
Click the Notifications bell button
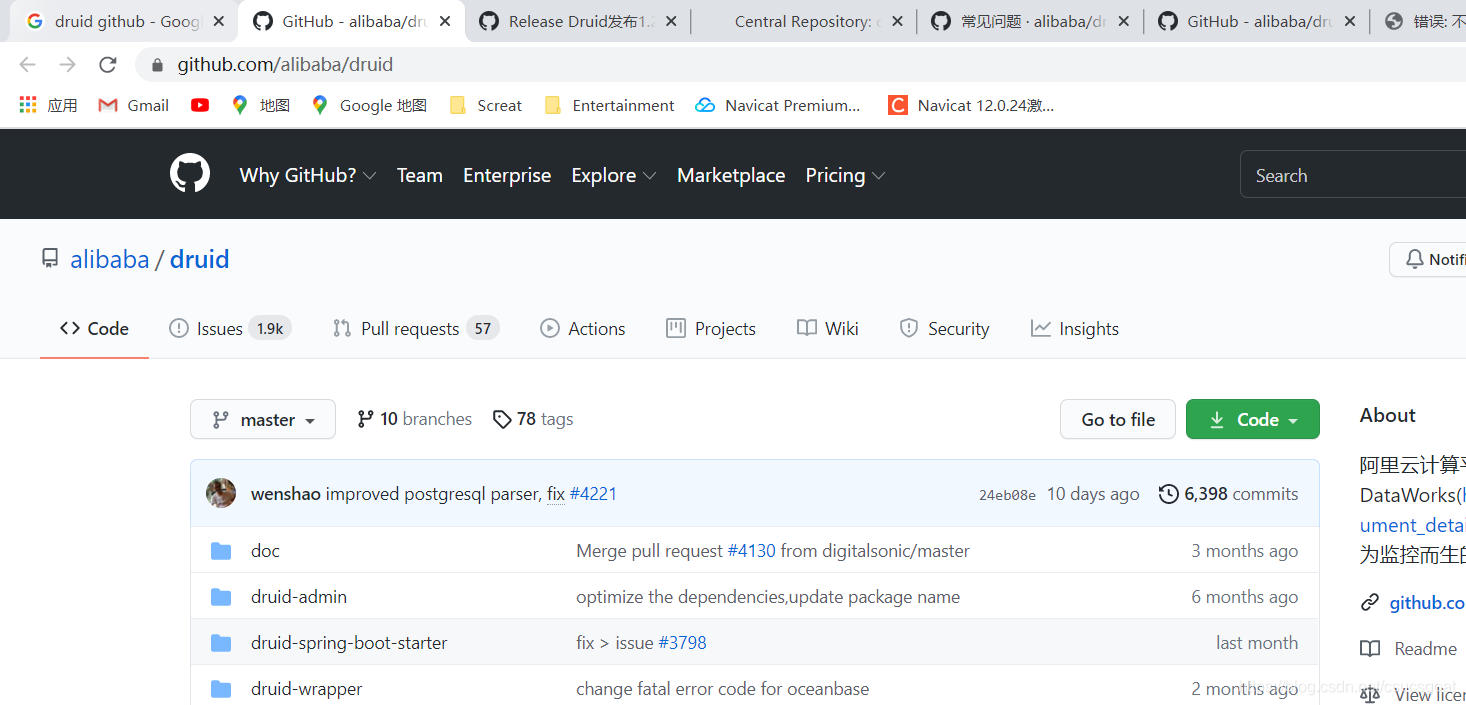click(x=1429, y=259)
